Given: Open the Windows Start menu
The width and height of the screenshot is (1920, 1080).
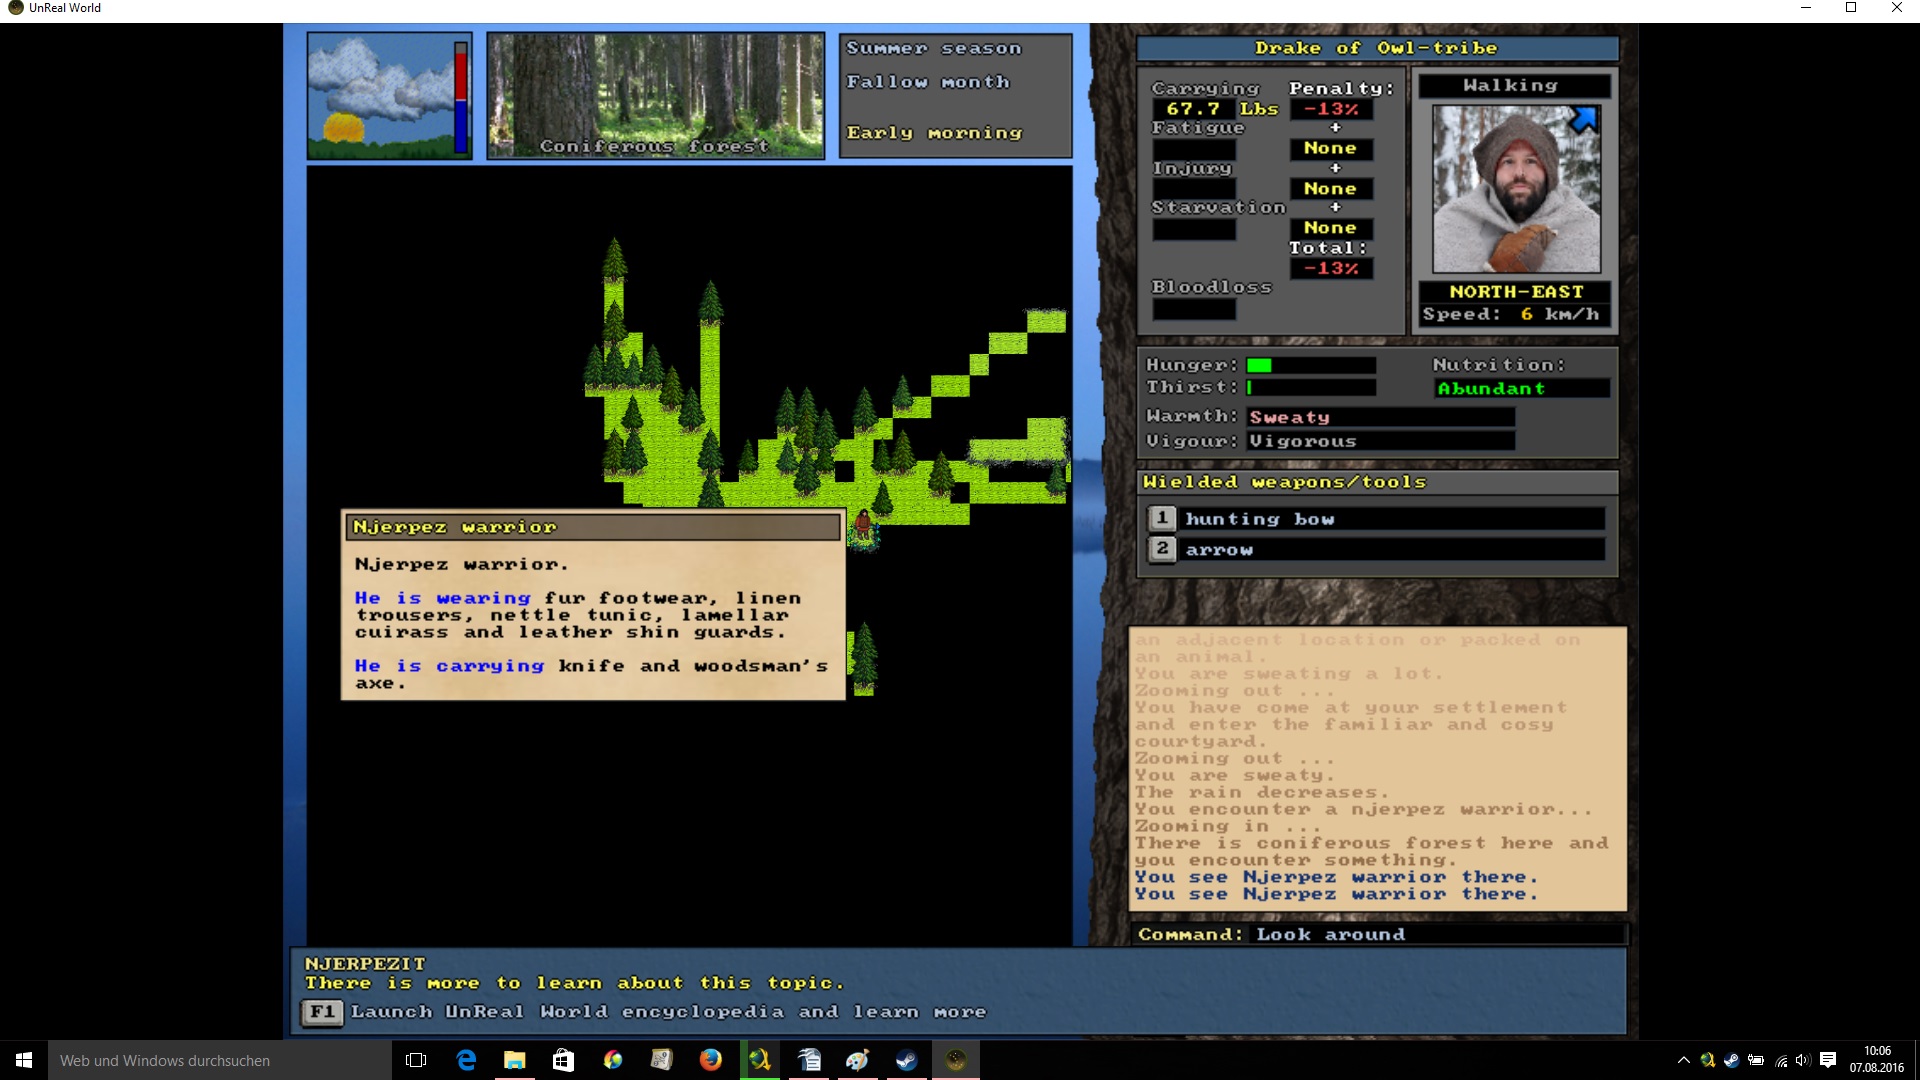Looking at the screenshot, I should [24, 1060].
